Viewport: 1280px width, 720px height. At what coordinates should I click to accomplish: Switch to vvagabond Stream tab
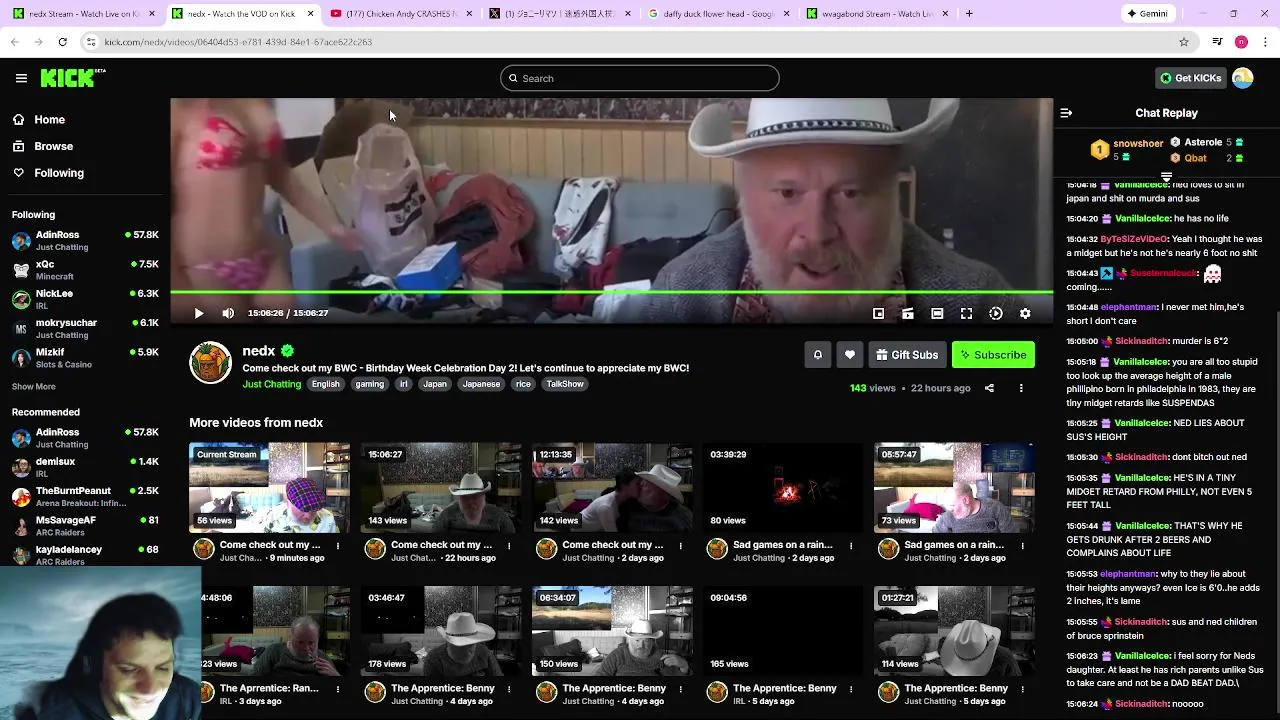[877, 14]
